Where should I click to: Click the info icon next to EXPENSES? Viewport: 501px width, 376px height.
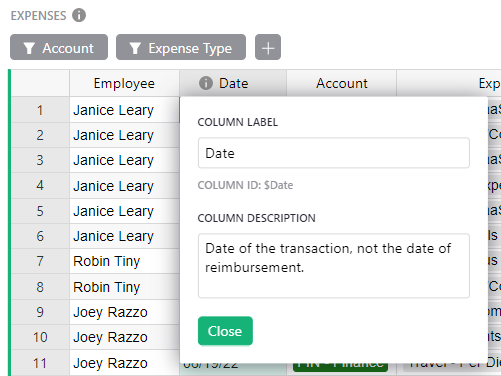point(79,15)
